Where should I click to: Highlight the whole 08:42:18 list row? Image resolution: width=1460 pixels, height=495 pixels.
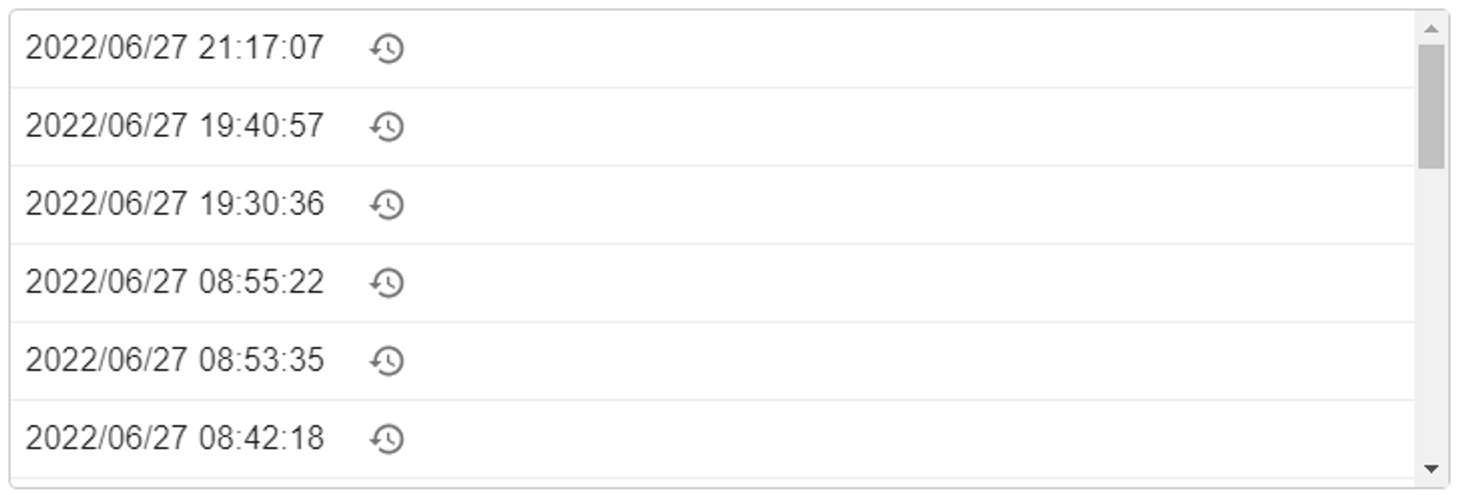[713, 439]
